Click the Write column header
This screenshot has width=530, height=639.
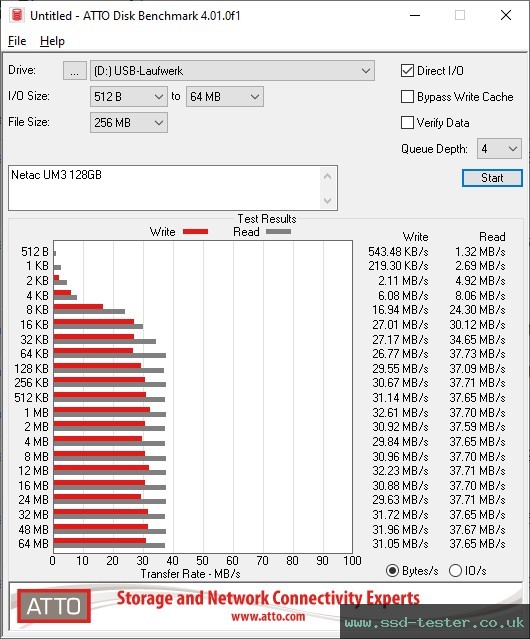point(416,237)
